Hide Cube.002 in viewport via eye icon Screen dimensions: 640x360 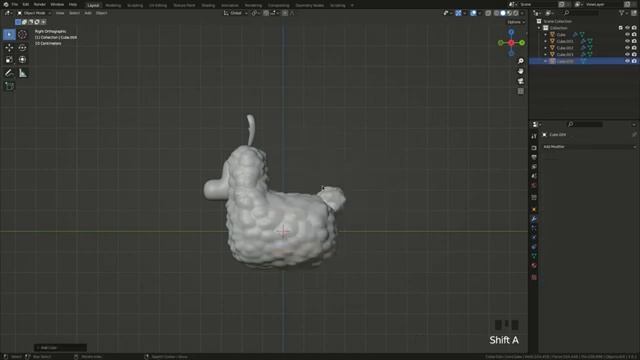[627, 48]
